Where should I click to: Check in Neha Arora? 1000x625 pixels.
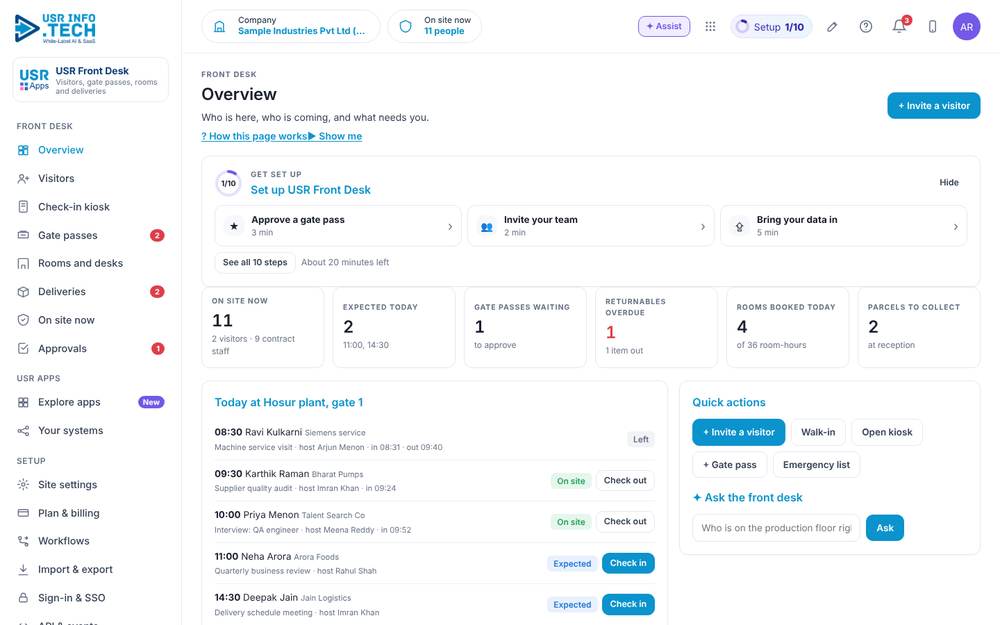[628, 563]
